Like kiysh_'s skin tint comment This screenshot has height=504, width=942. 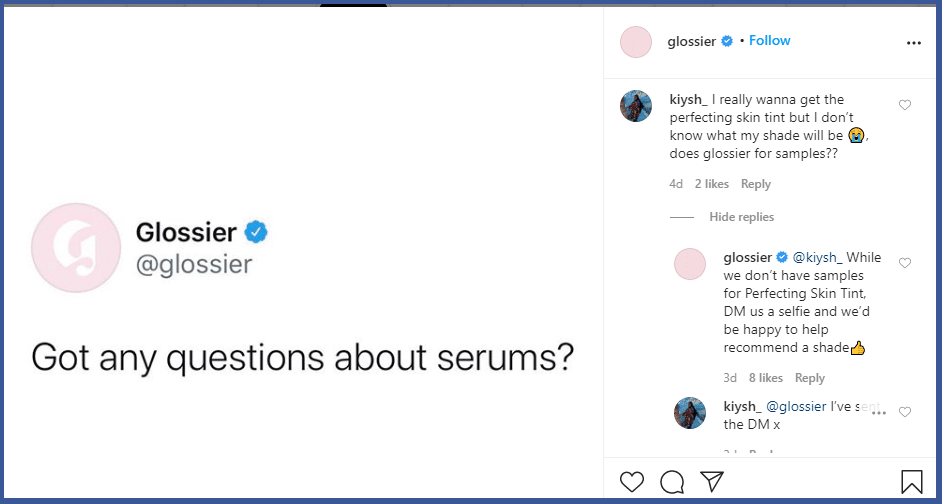point(905,105)
